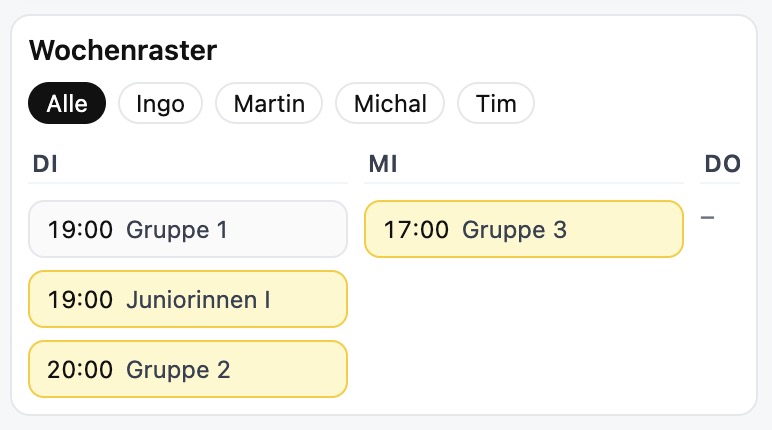
Task: Open the Gruppe 1 entry name
Action: [x=177, y=230]
